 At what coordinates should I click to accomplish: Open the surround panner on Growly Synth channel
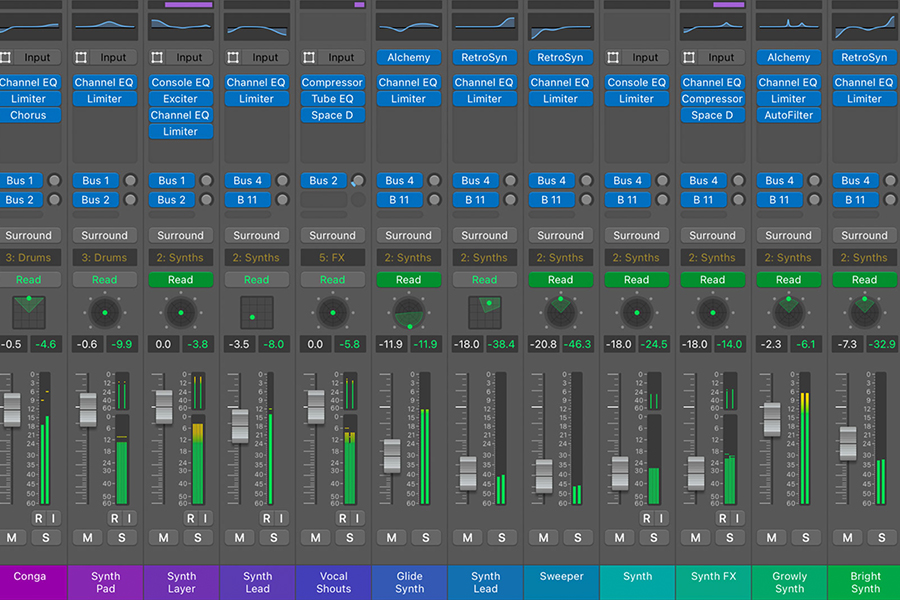(788, 312)
